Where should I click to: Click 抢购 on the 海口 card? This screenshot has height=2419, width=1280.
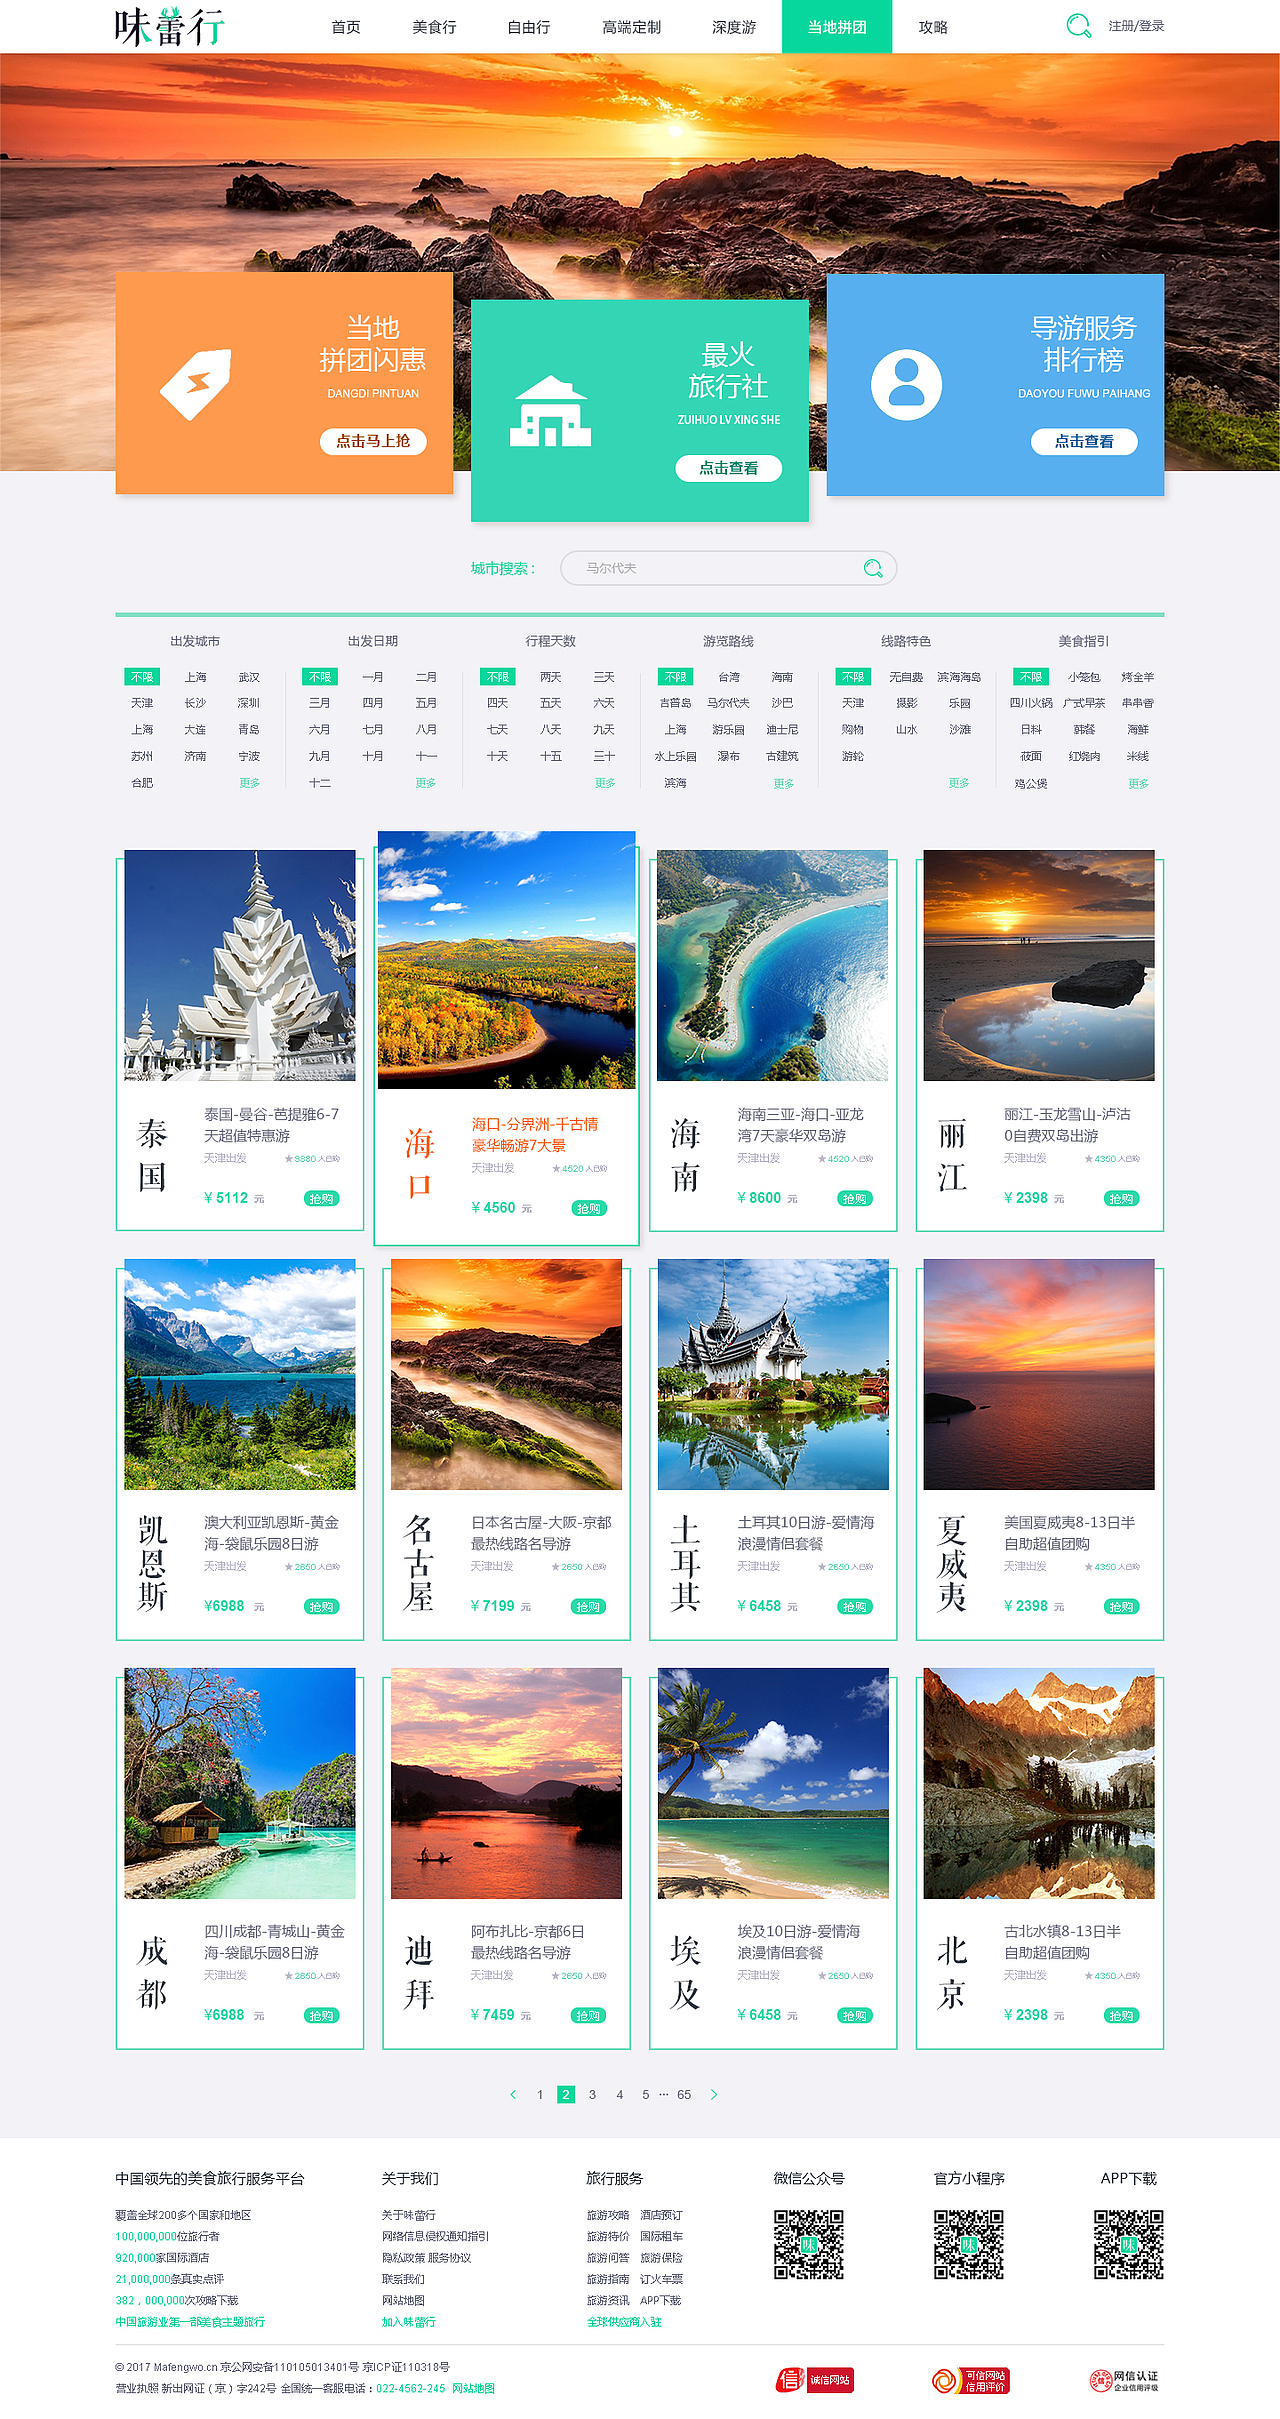[588, 1208]
